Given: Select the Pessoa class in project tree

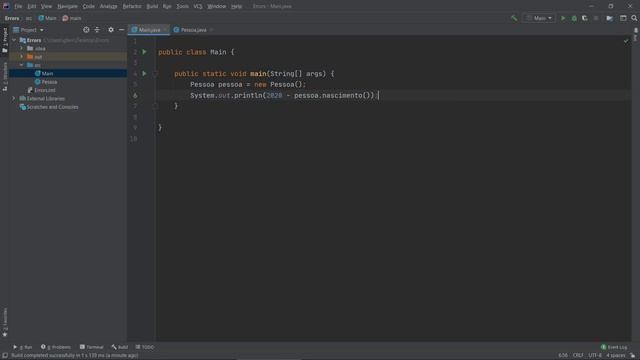Looking at the screenshot, I should 46,82.
